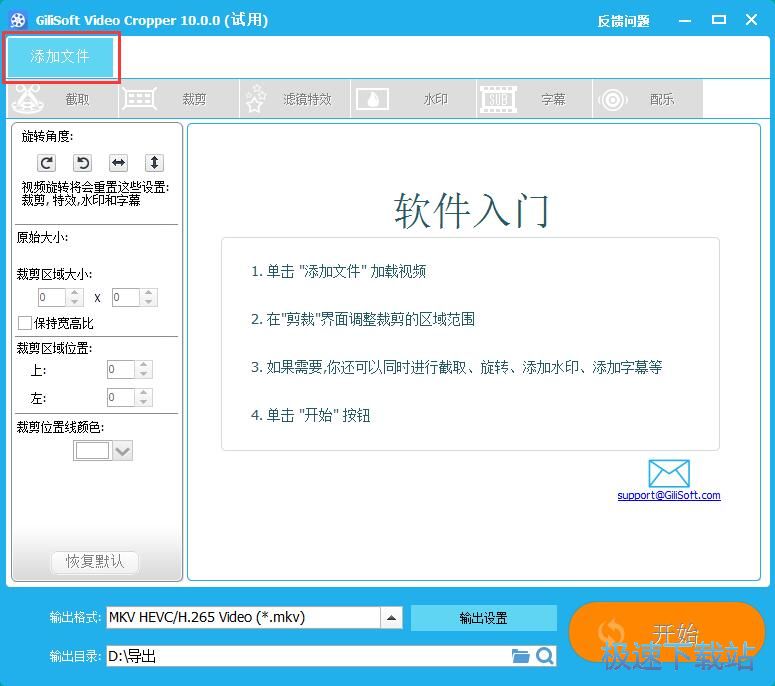Image resolution: width=775 pixels, height=686 pixels.
Task: Click the crop line color swatch
Action: click(x=92, y=451)
